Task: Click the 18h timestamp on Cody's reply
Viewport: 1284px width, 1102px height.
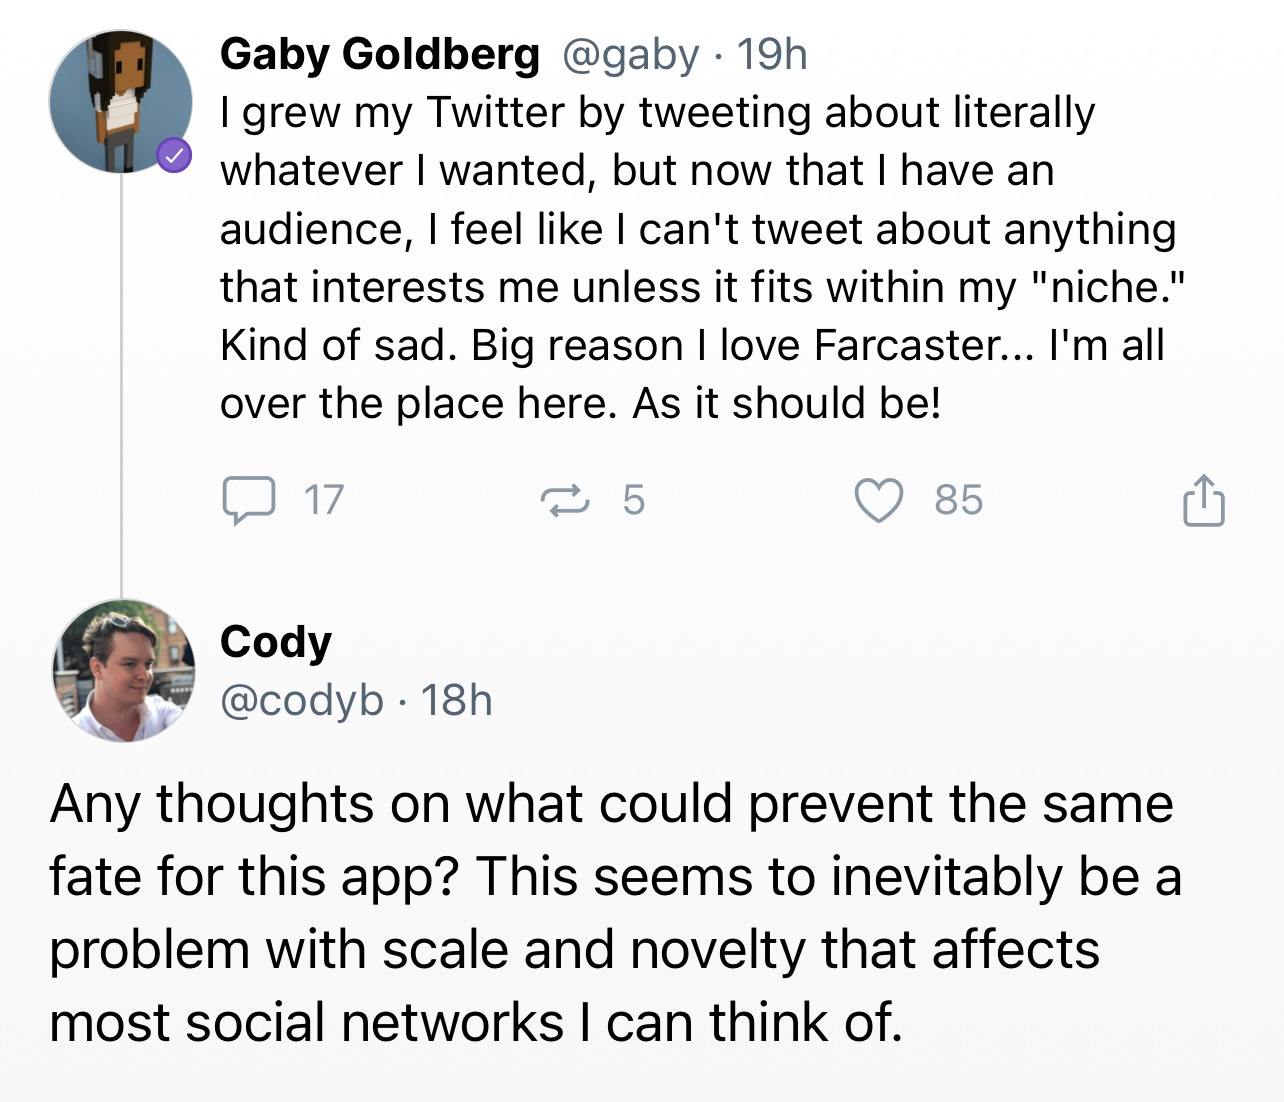Action: pyautogui.click(x=457, y=700)
